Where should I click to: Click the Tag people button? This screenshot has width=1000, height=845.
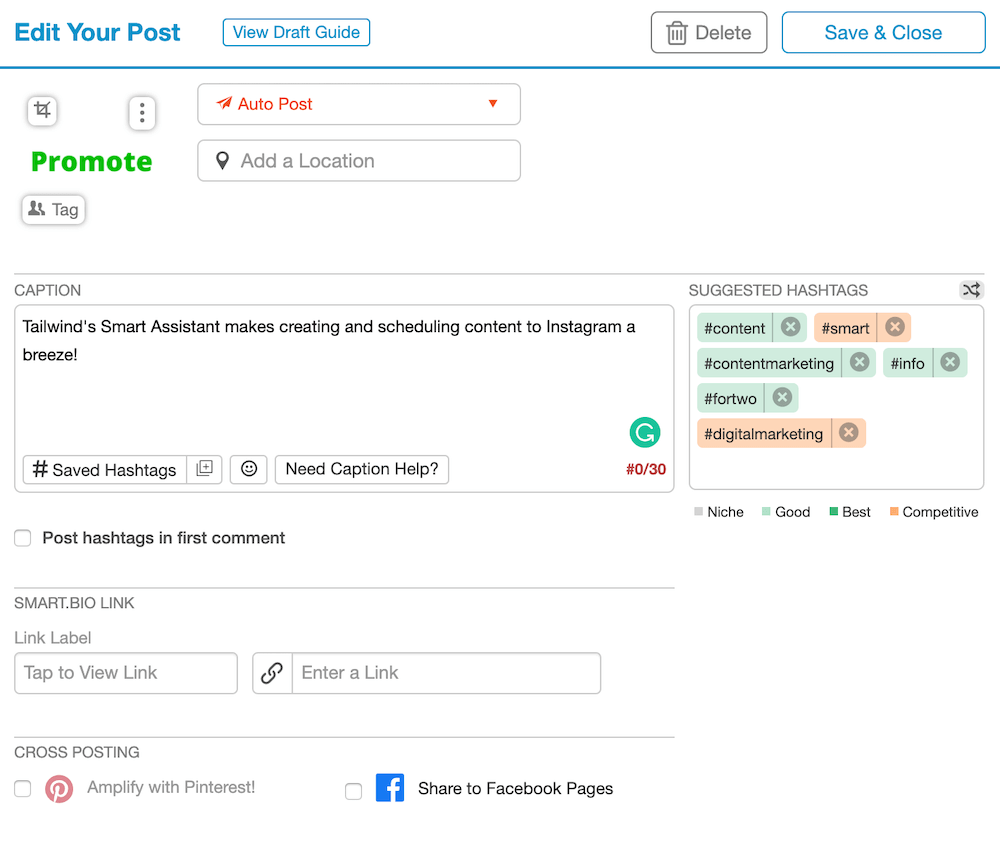pos(54,209)
